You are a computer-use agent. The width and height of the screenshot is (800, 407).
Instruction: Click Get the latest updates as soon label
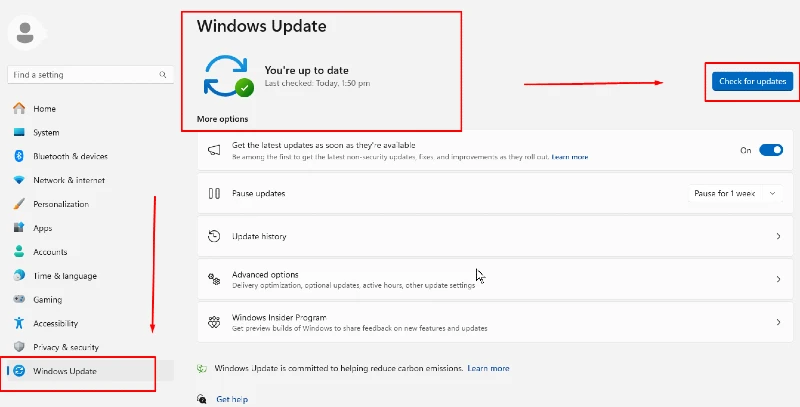(x=323, y=145)
